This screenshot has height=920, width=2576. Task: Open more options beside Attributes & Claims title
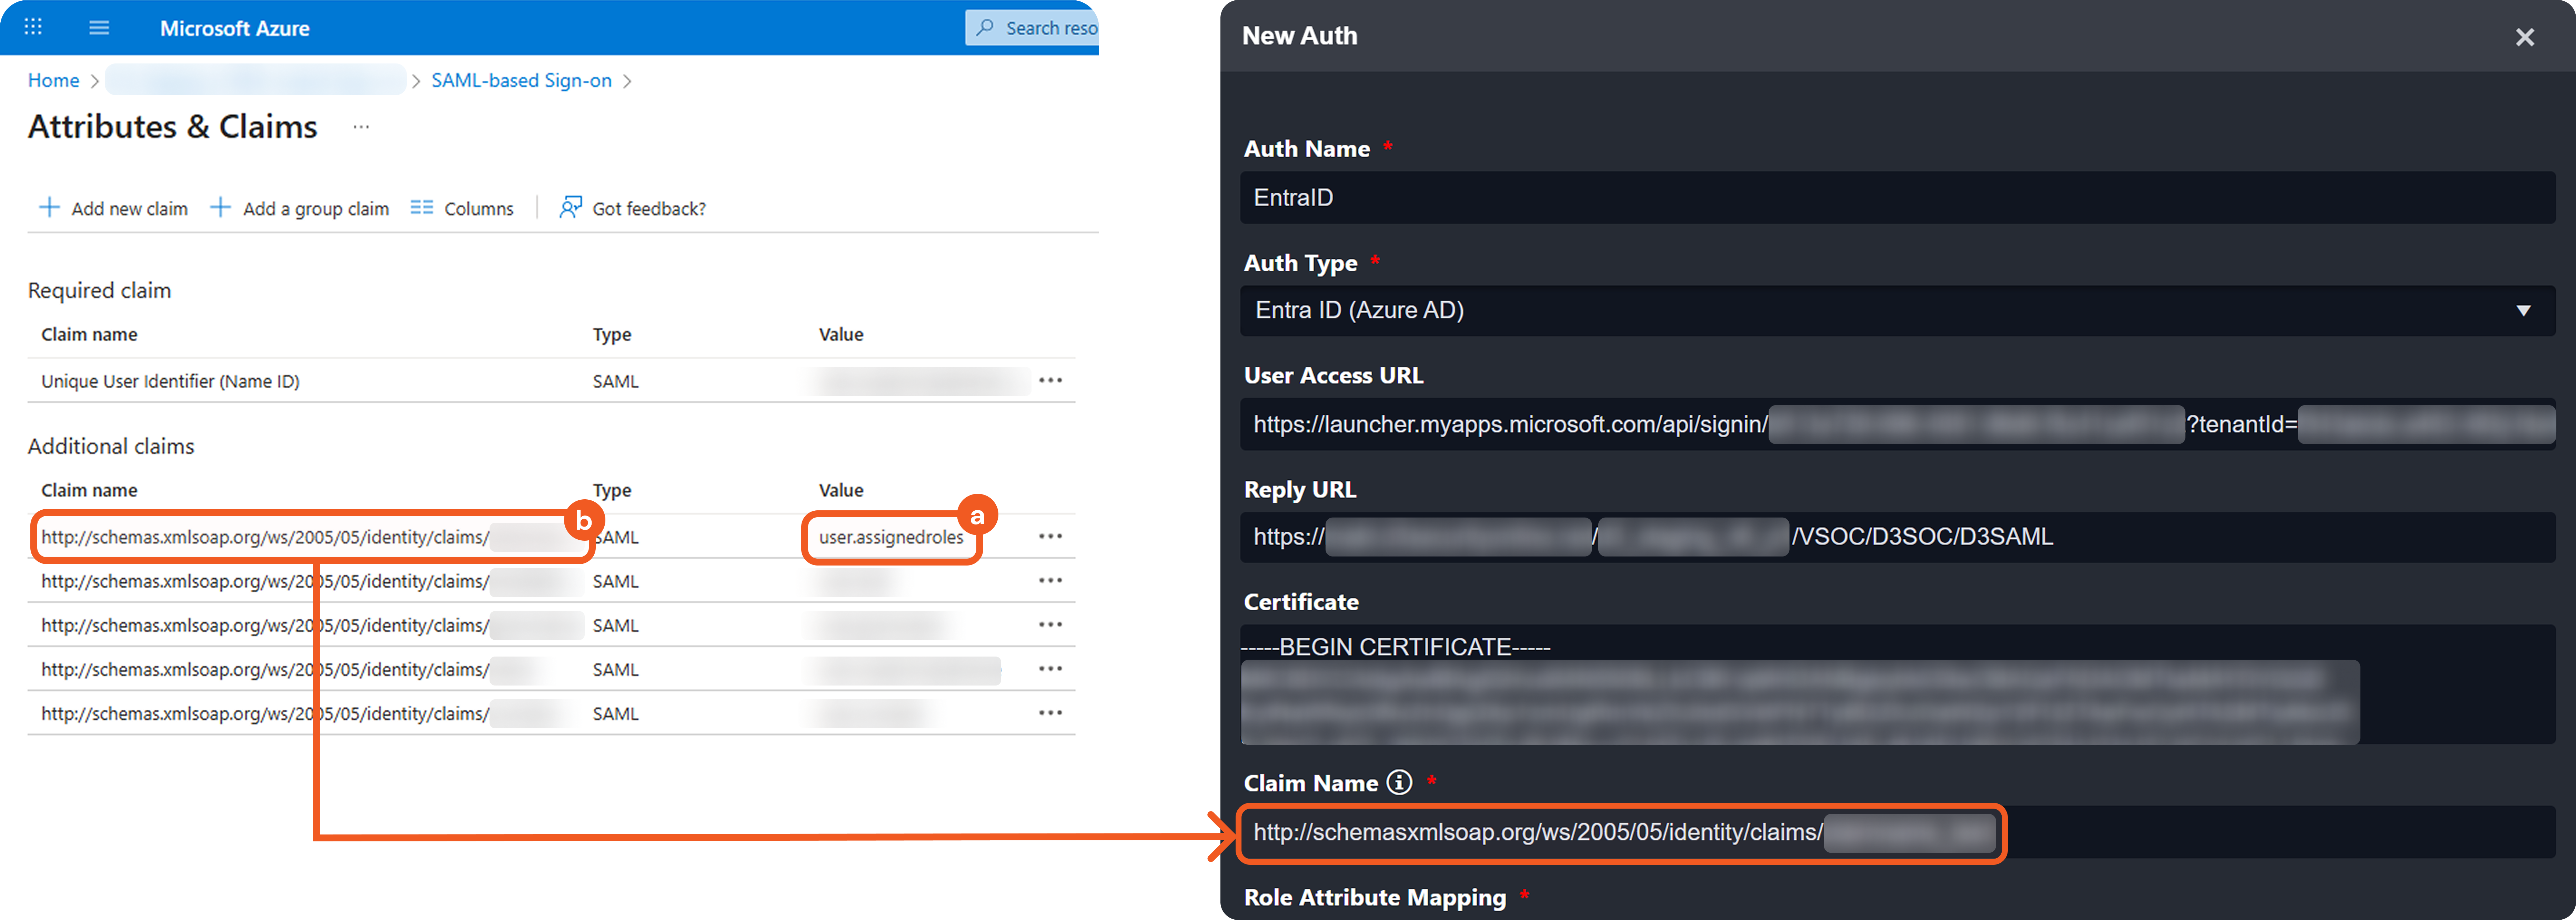coord(361,127)
